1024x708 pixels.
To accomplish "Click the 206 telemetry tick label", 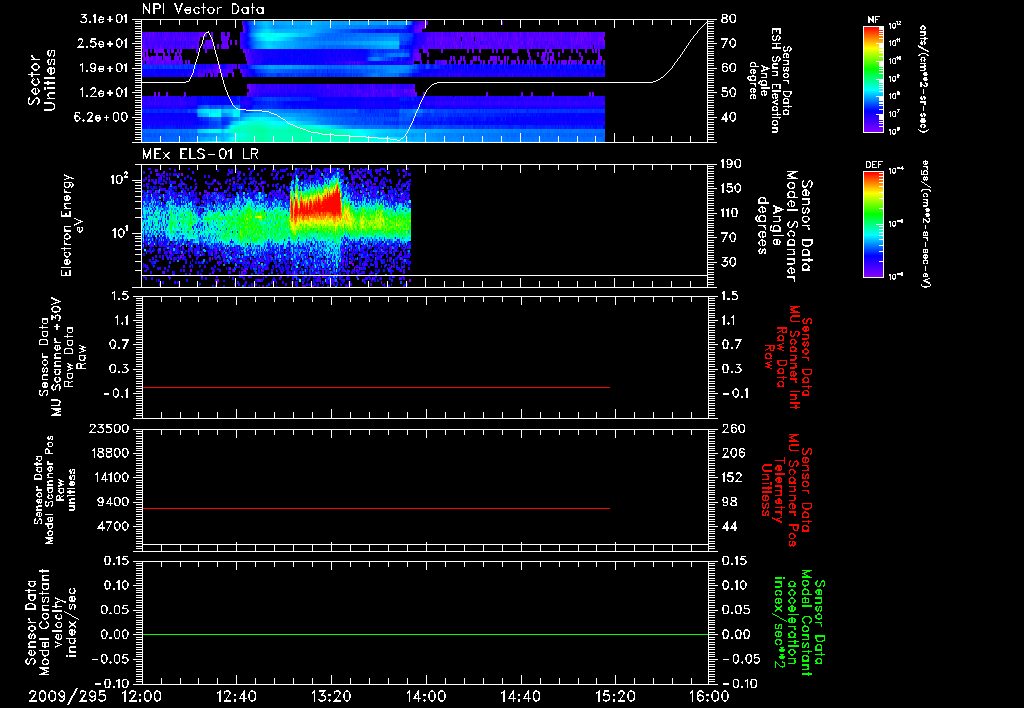I will click(731, 453).
